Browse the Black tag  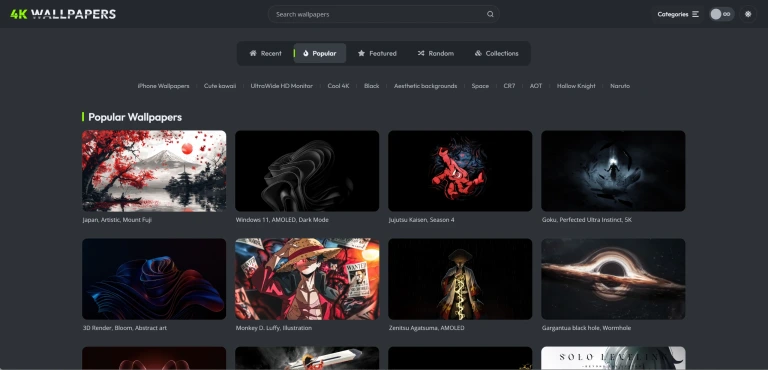pos(371,86)
